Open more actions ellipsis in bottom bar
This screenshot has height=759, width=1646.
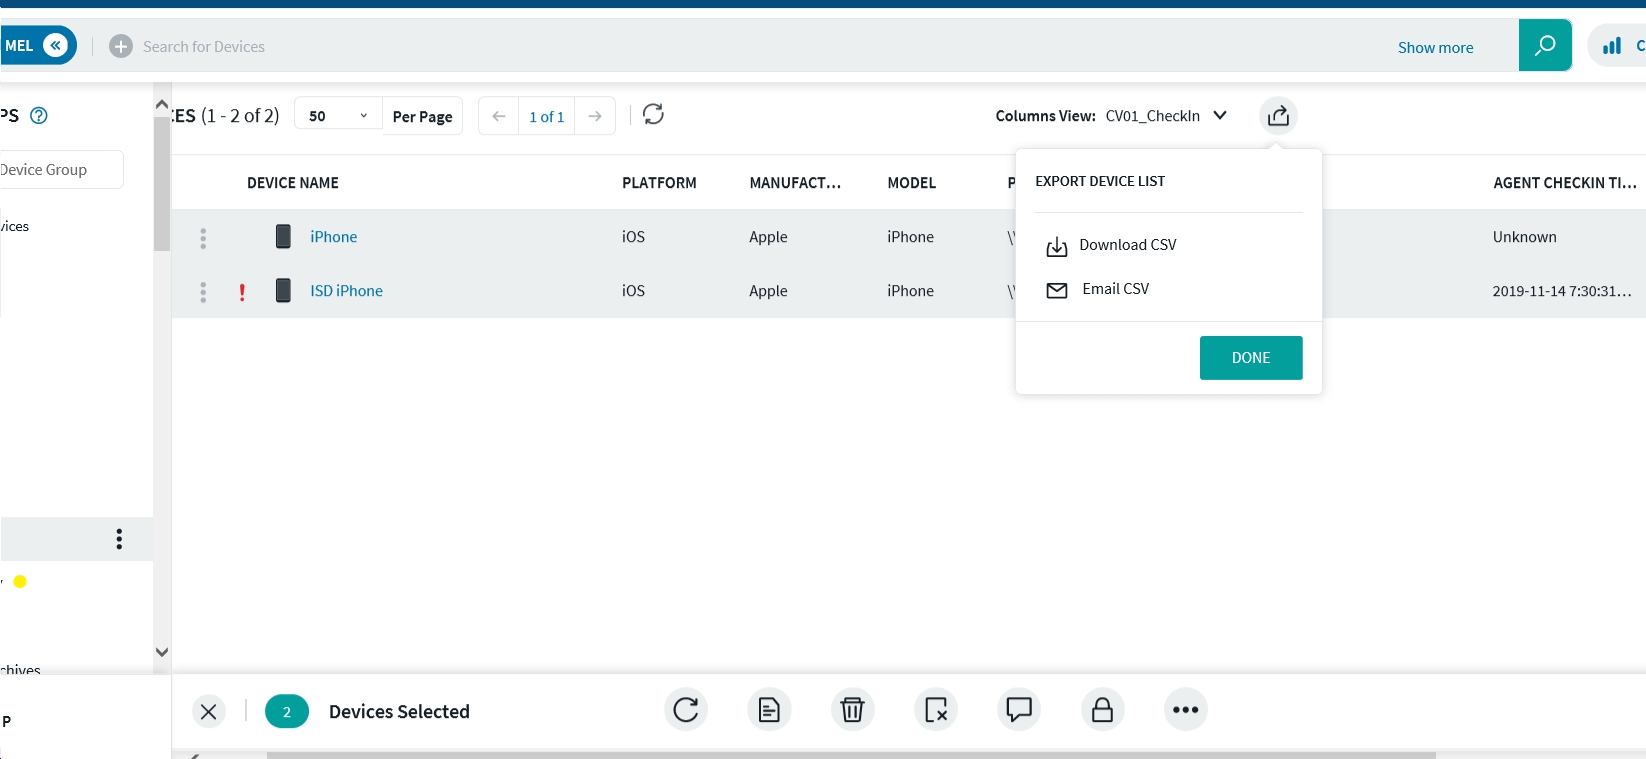[x=1185, y=710]
